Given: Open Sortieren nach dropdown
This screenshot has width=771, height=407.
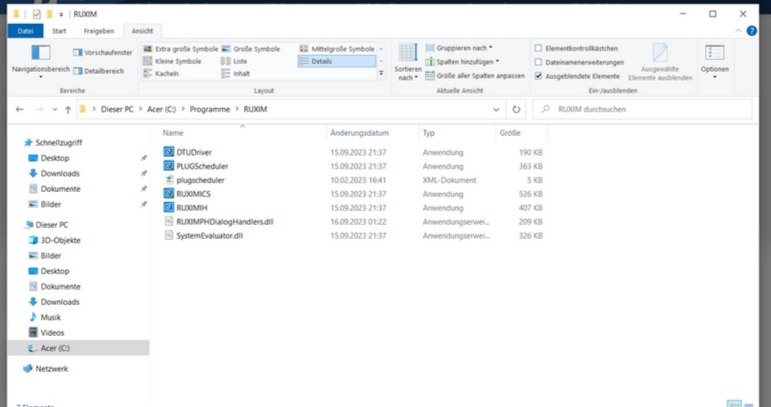Looking at the screenshot, I should [408, 62].
